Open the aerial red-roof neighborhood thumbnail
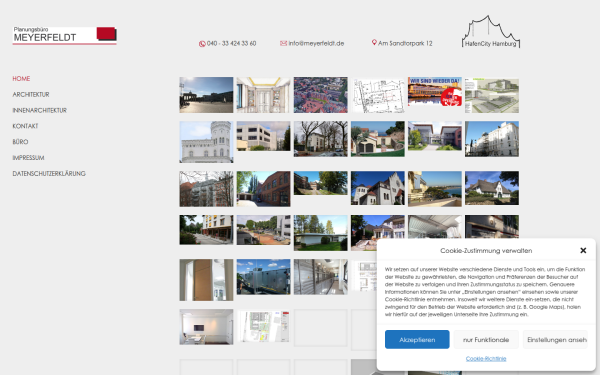 coord(321,95)
